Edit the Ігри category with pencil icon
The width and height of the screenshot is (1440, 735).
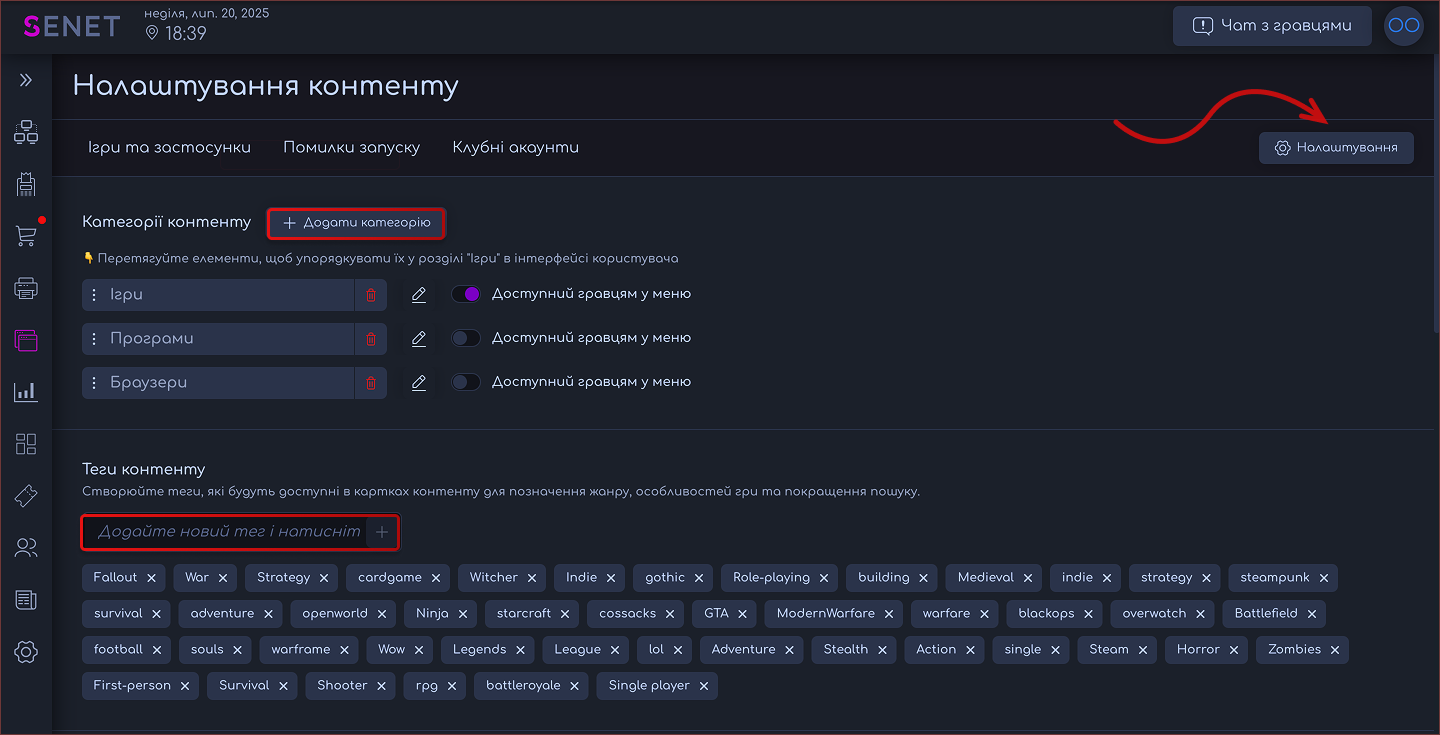(x=419, y=295)
